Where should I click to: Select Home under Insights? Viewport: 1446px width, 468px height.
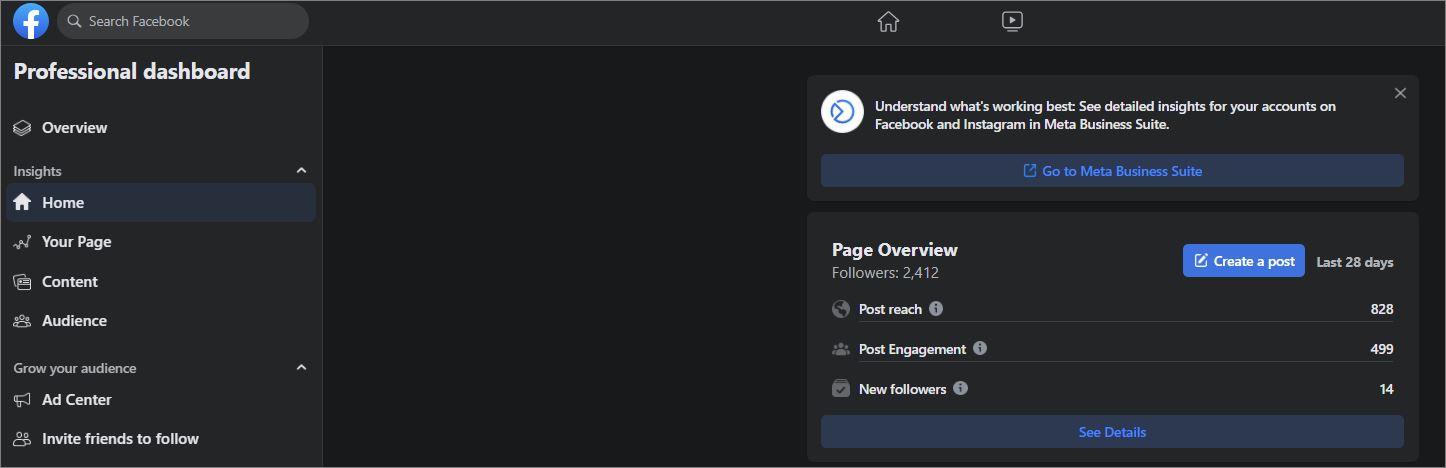click(x=161, y=202)
